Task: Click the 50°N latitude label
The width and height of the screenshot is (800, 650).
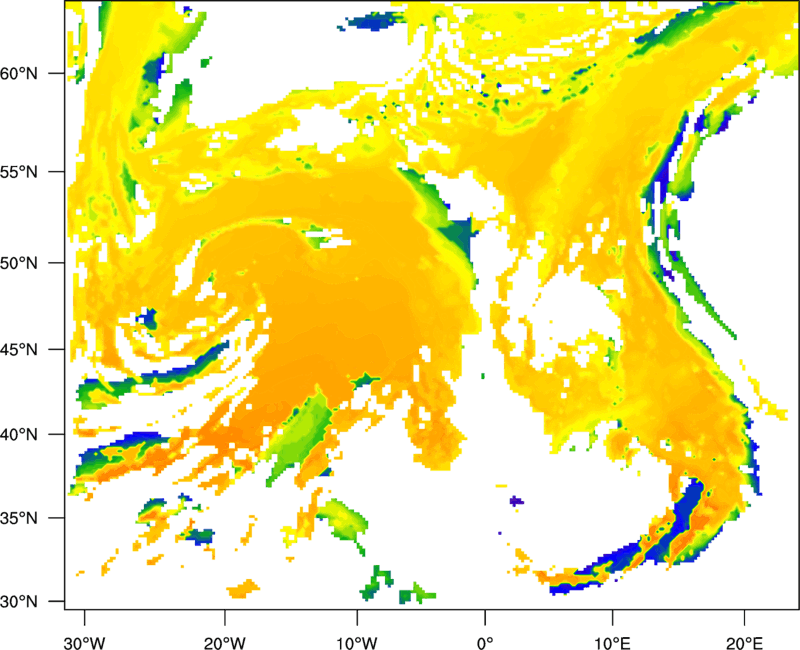Action: tap(19, 263)
